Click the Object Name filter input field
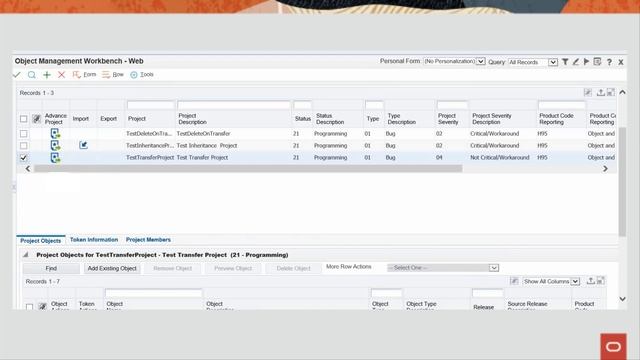The height and width of the screenshot is (360, 640). [x=153, y=293]
